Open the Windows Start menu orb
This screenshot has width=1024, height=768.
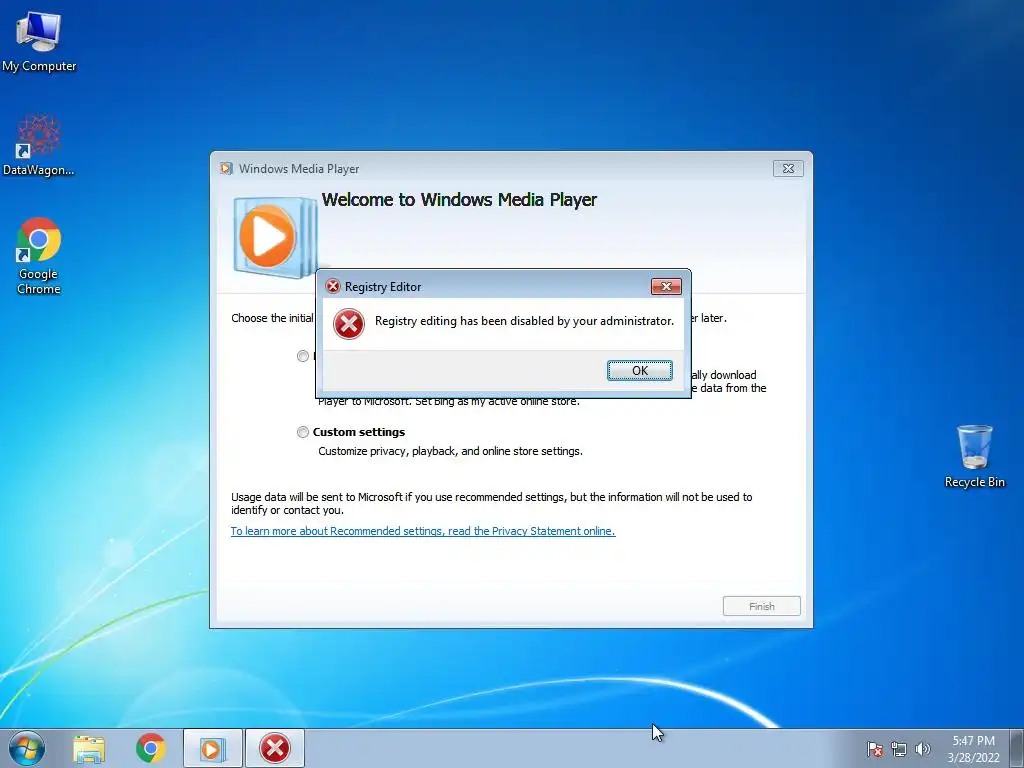pos(27,748)
